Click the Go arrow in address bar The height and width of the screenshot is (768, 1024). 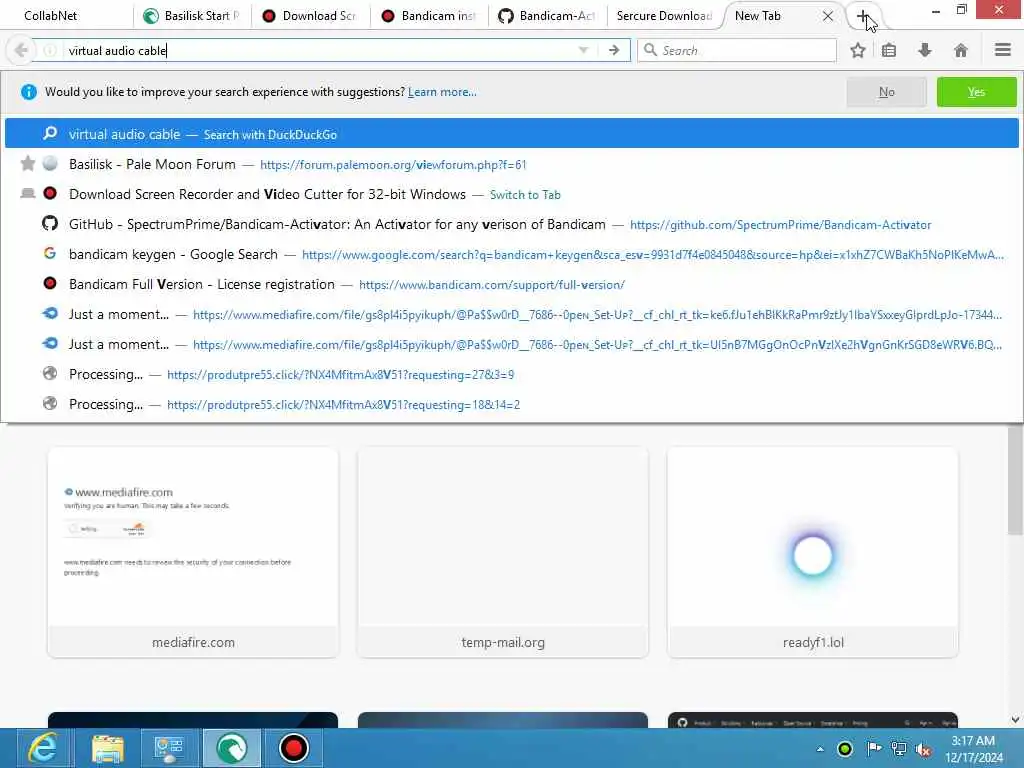coord(614,50)
